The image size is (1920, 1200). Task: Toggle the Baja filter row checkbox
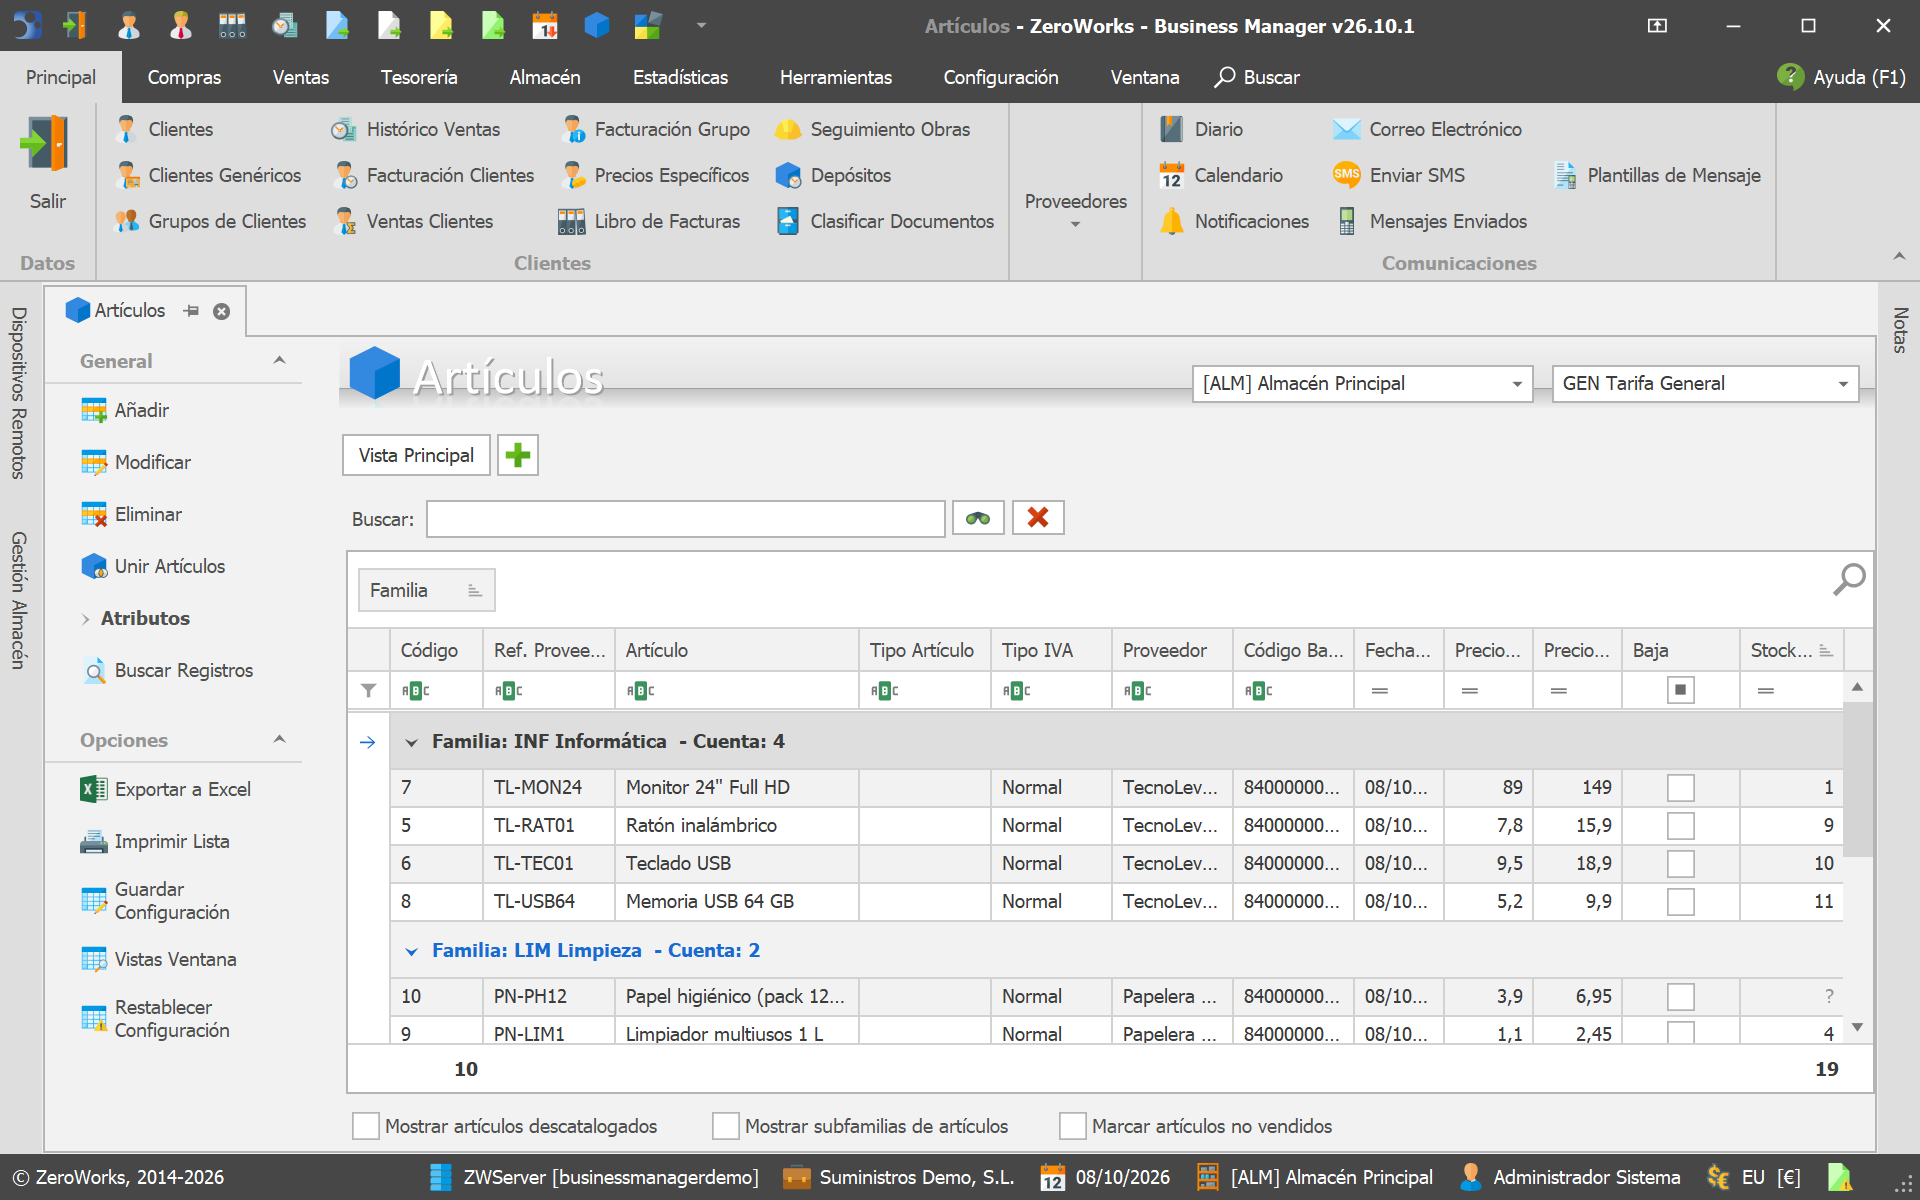[x=1681, y=690]
